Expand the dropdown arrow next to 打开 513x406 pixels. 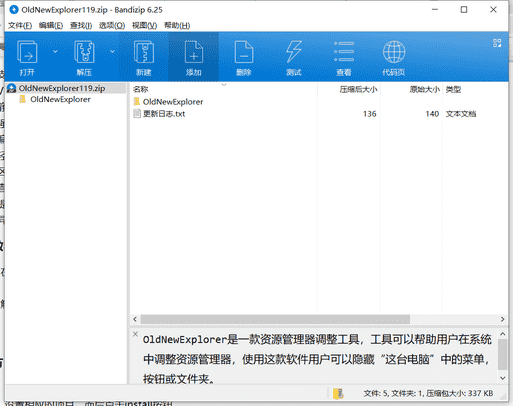point(55,51)
